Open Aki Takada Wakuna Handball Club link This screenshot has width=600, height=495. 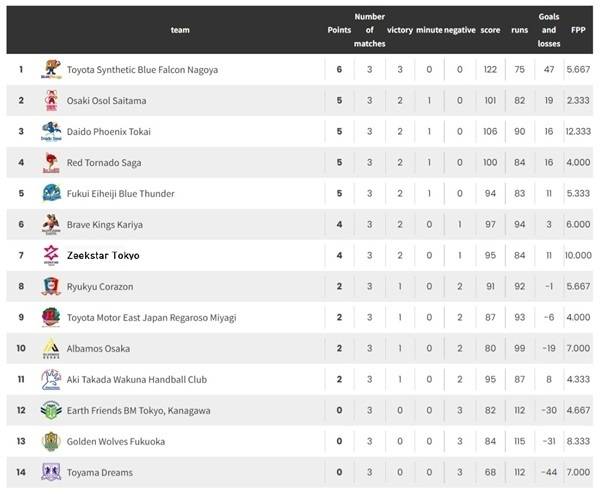pyautogui.click(x=137, y=379)
